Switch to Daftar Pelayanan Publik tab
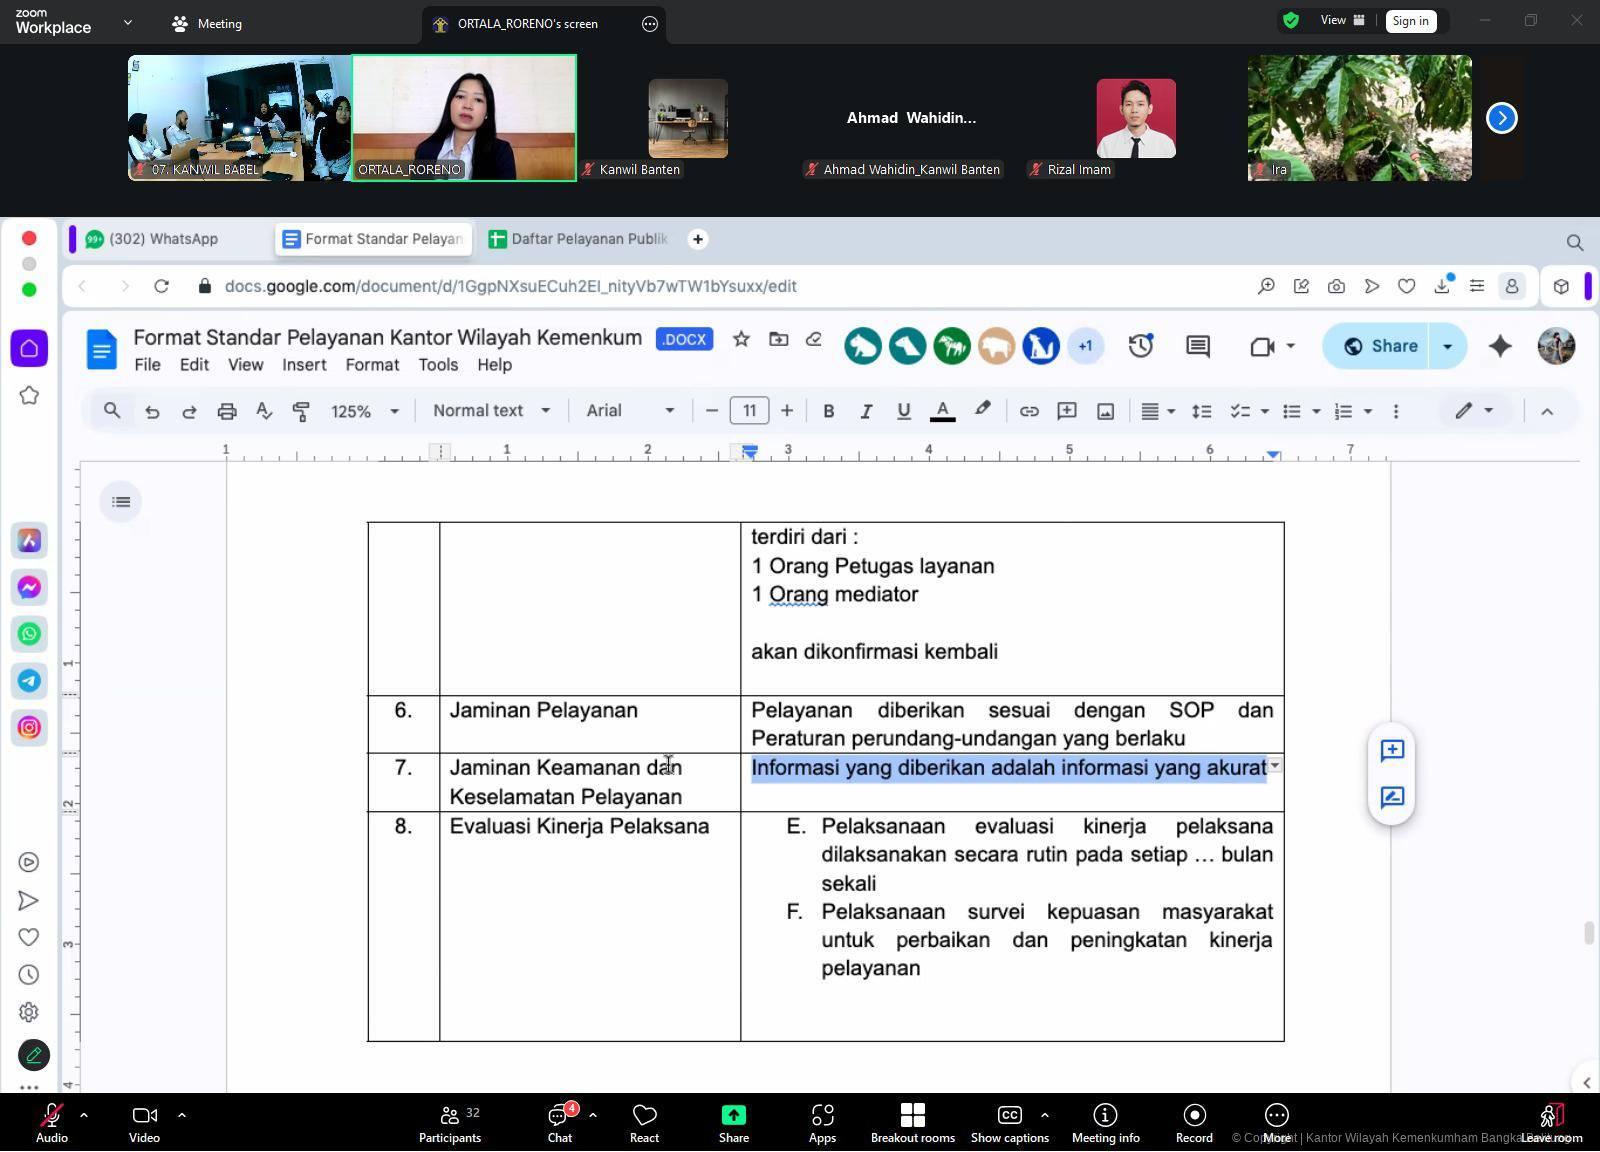 (x=578, y=239)
